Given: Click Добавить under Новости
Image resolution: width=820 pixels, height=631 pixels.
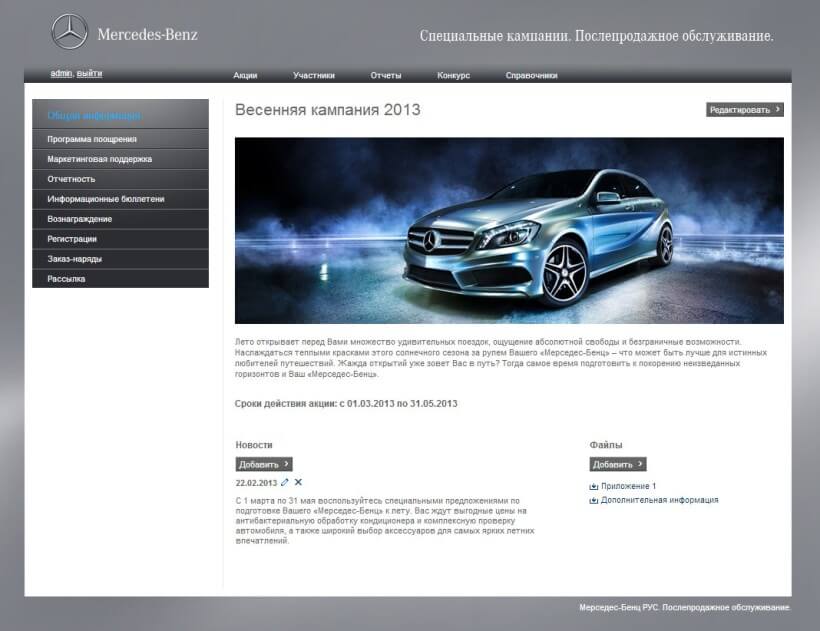Looking at the screenshot, I should [x=264, y=464].
